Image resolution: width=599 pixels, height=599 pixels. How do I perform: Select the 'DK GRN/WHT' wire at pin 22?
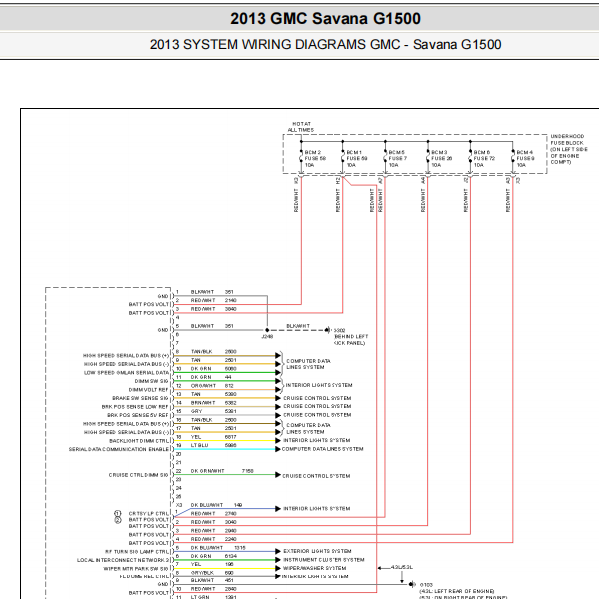click(207, 471)
